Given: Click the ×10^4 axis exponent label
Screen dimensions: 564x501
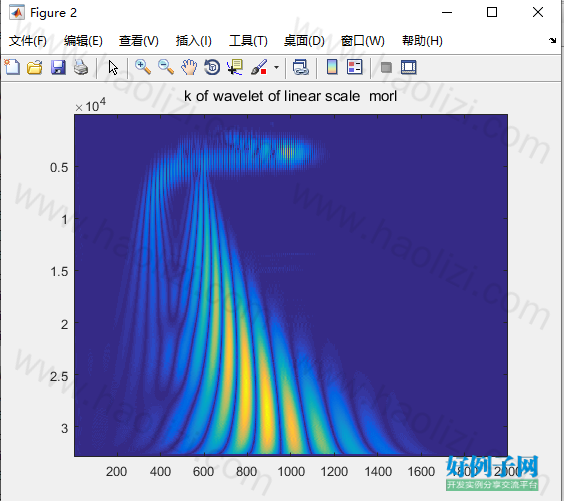Looking at the screenshot, I should pos(90,105).
